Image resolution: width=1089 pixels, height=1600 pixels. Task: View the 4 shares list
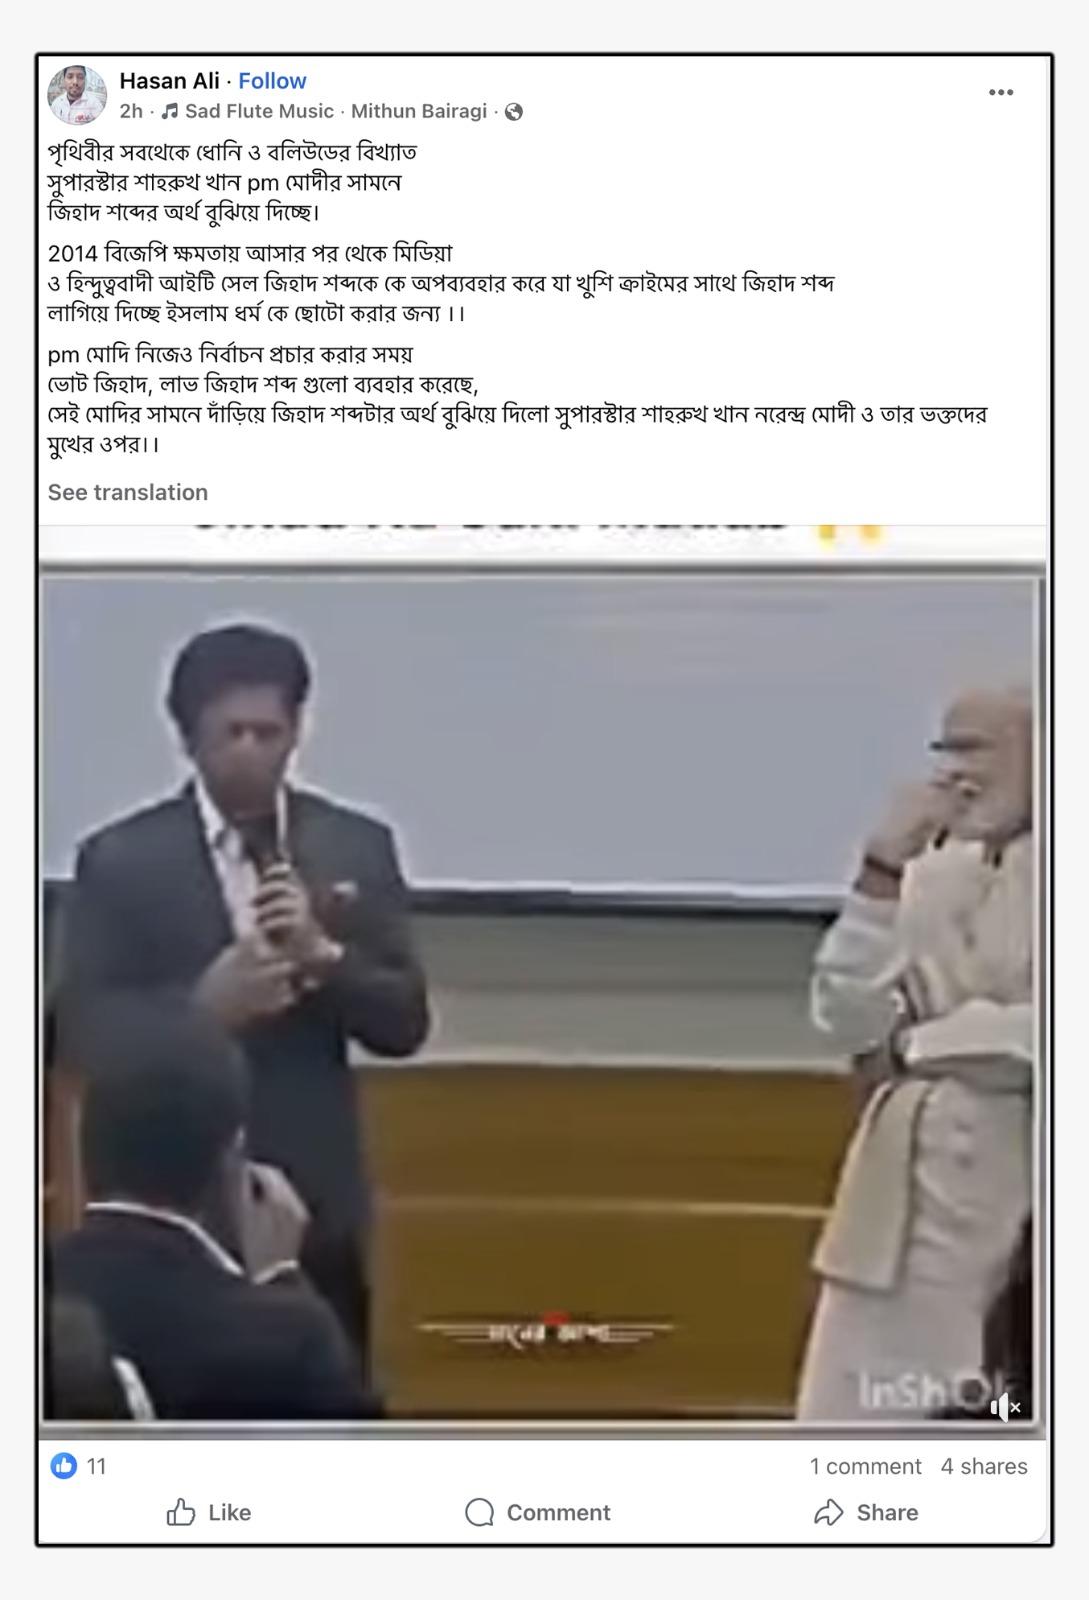984,1466
